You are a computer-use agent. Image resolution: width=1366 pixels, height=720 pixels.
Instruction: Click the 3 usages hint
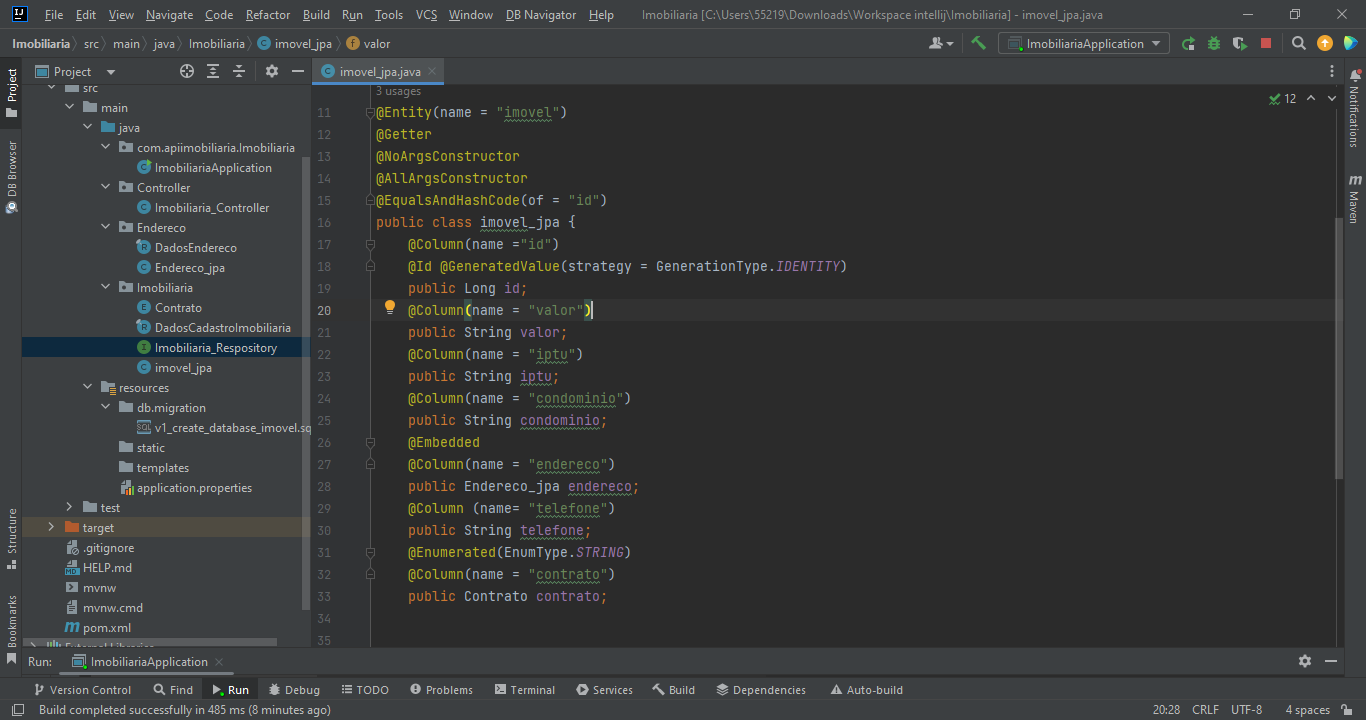pos(398,91)
